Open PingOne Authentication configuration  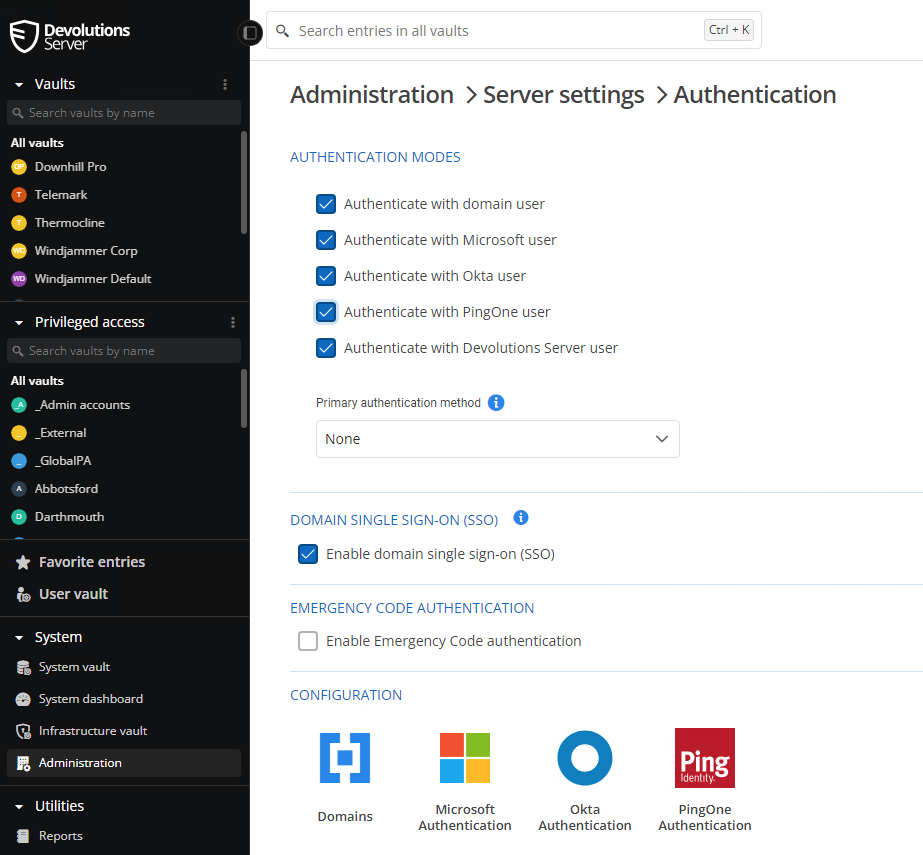[705, 780]
